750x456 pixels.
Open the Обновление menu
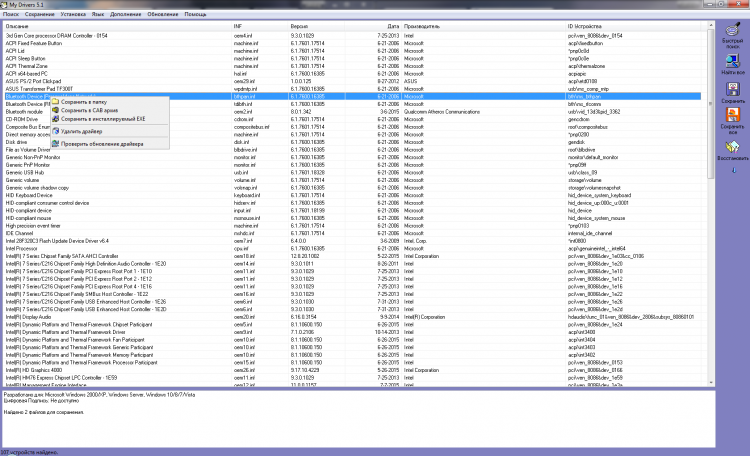point(163,14)
